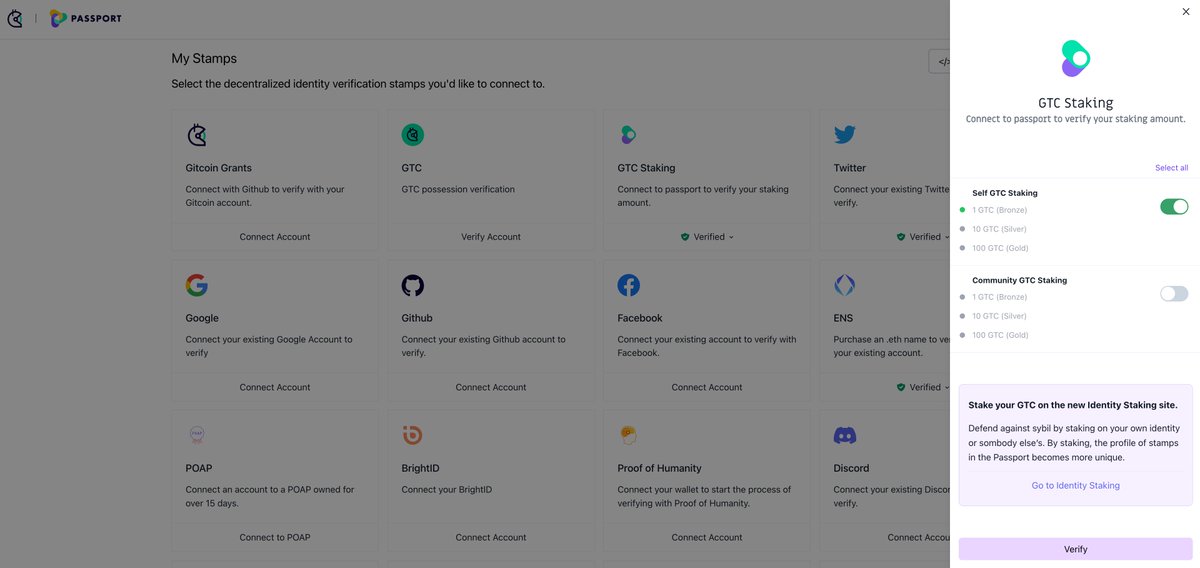Click the Facebook logo icon
Screen dimensions: 1200x568
coord(629,285)
